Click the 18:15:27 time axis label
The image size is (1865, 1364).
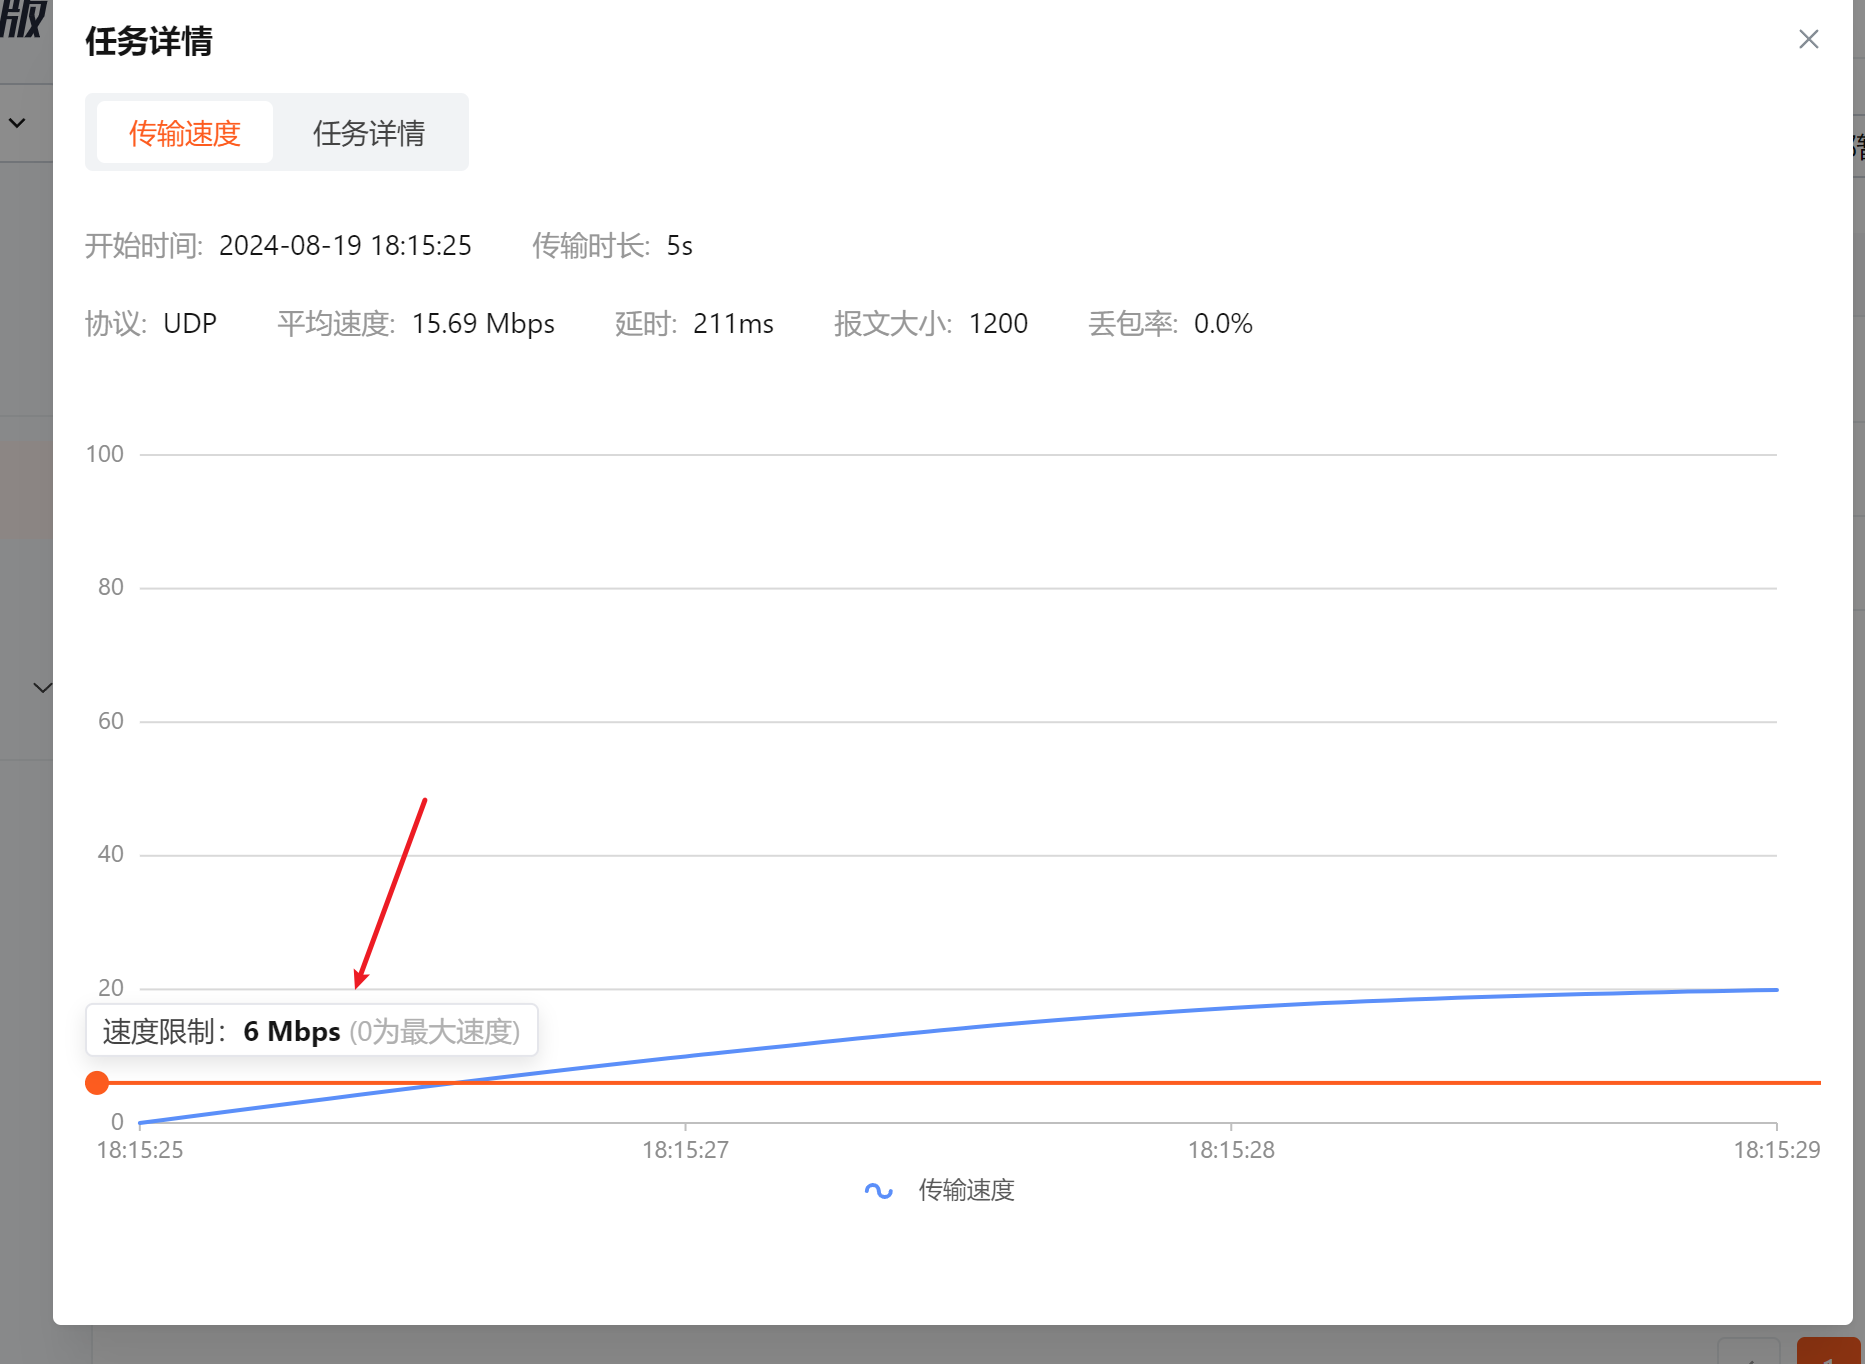tap(685, 1150)
